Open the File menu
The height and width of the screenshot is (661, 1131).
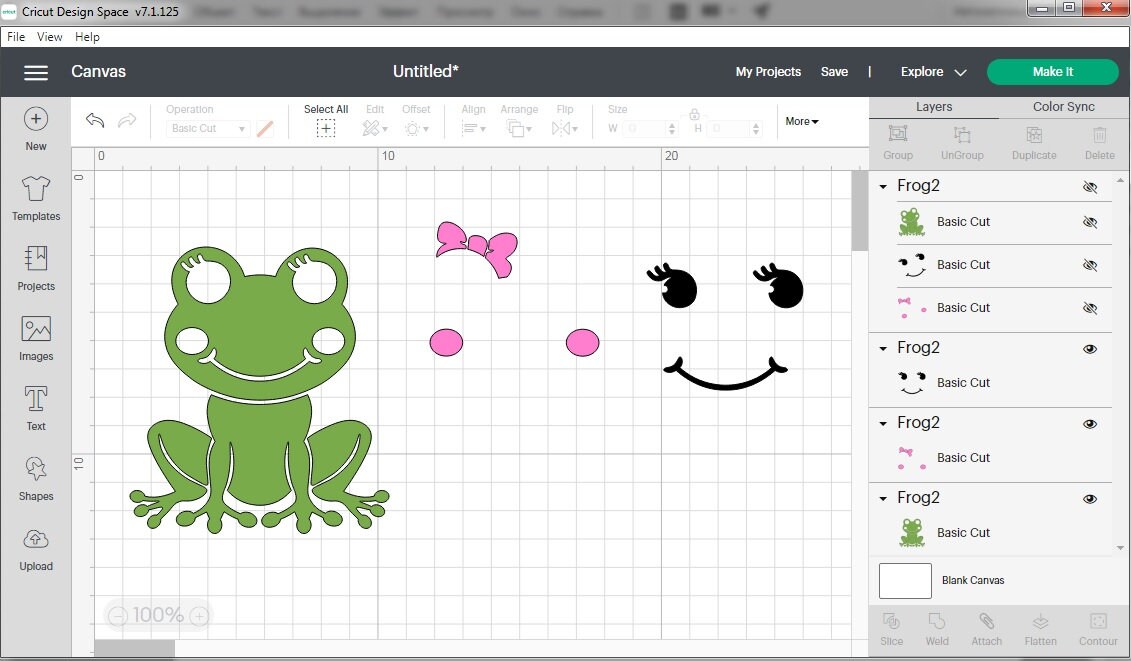tap(16, 37)
